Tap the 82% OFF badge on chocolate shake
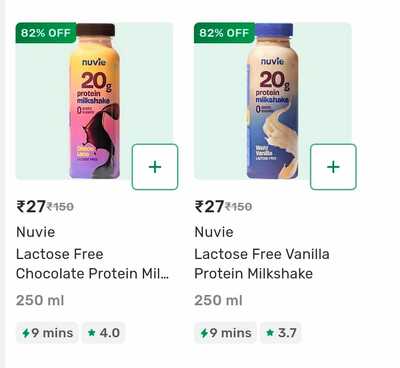This screenshot has width=400, height=368. 46,33
